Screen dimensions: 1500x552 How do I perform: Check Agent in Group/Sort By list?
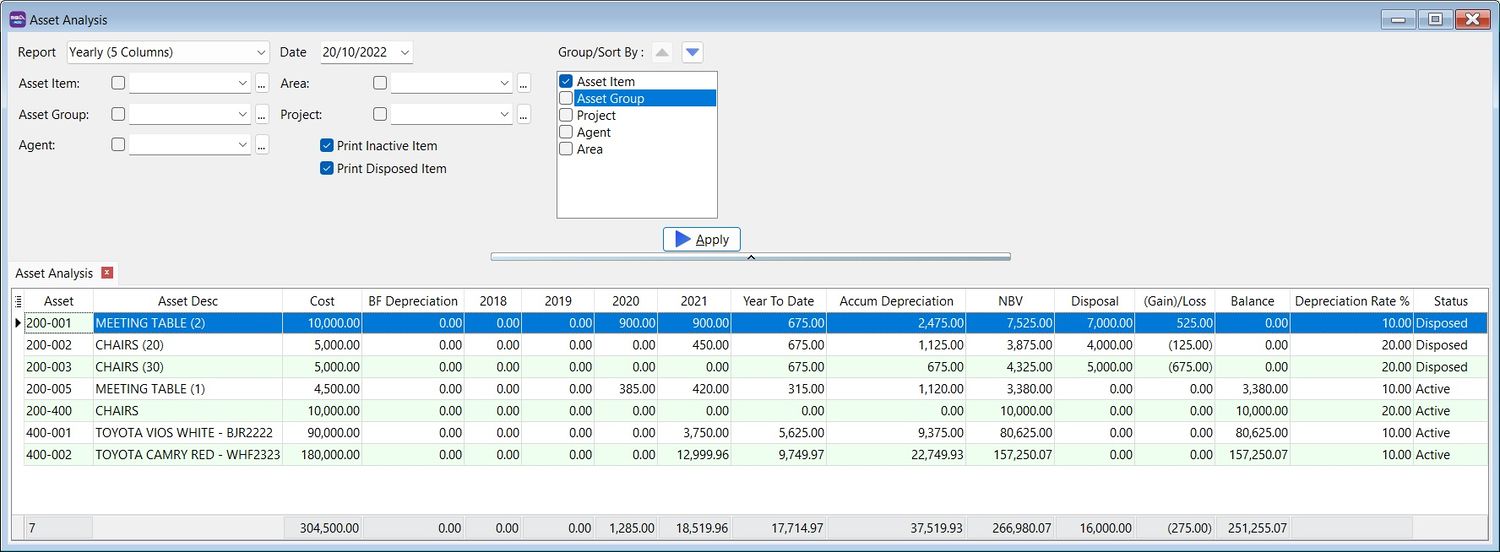click(x=566, y=133)
